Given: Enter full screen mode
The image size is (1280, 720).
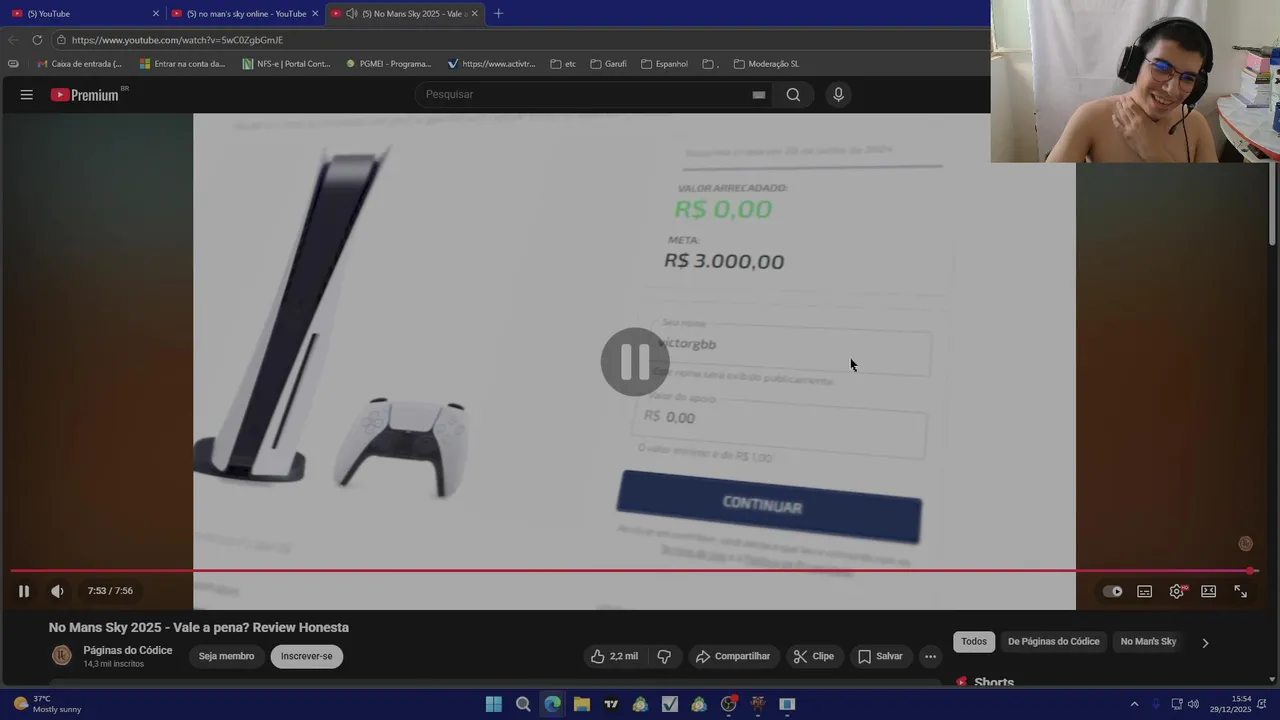Looking at the screenshot, I should (x=1240, y=591).
